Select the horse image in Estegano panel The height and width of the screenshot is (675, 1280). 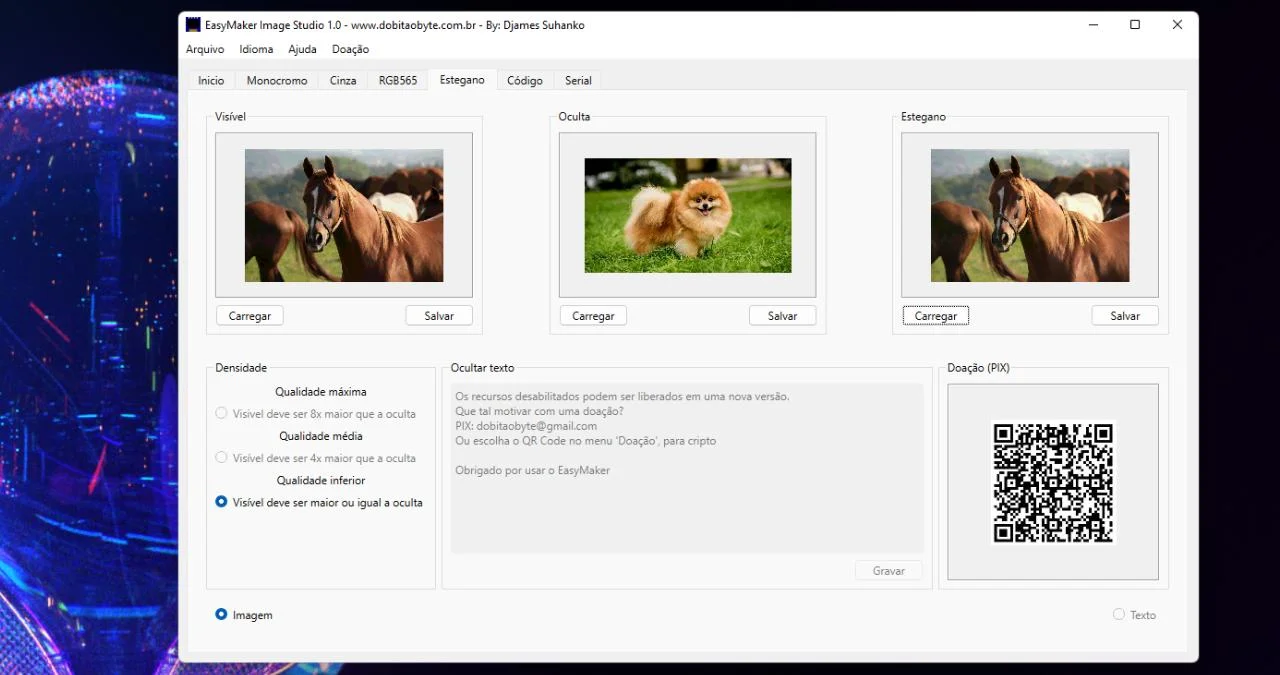click(x=1030, y=216)
